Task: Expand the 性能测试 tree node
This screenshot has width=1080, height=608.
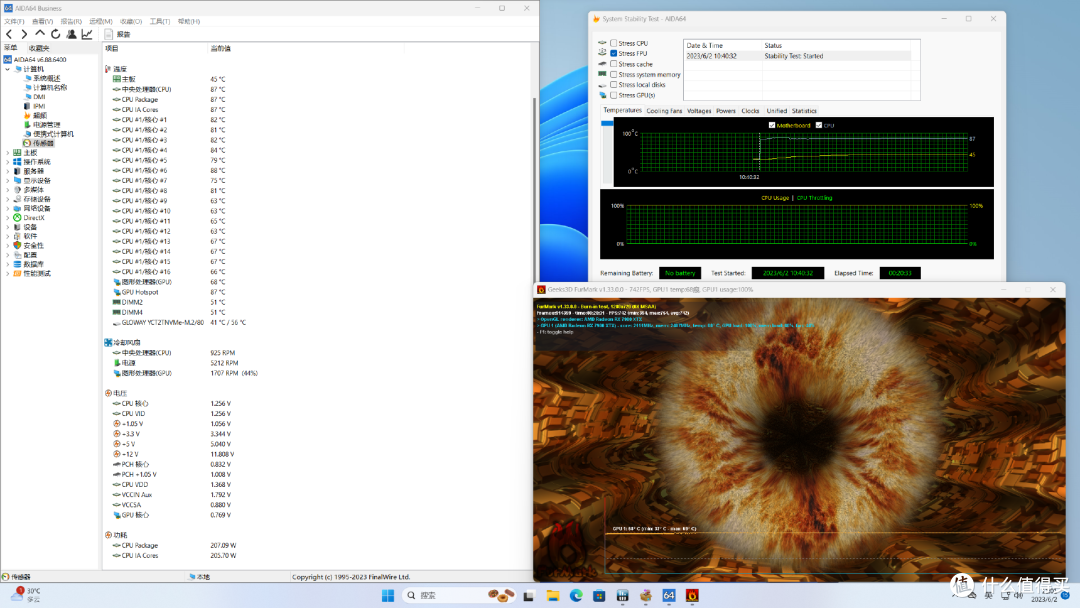Action: pos(8,273)
